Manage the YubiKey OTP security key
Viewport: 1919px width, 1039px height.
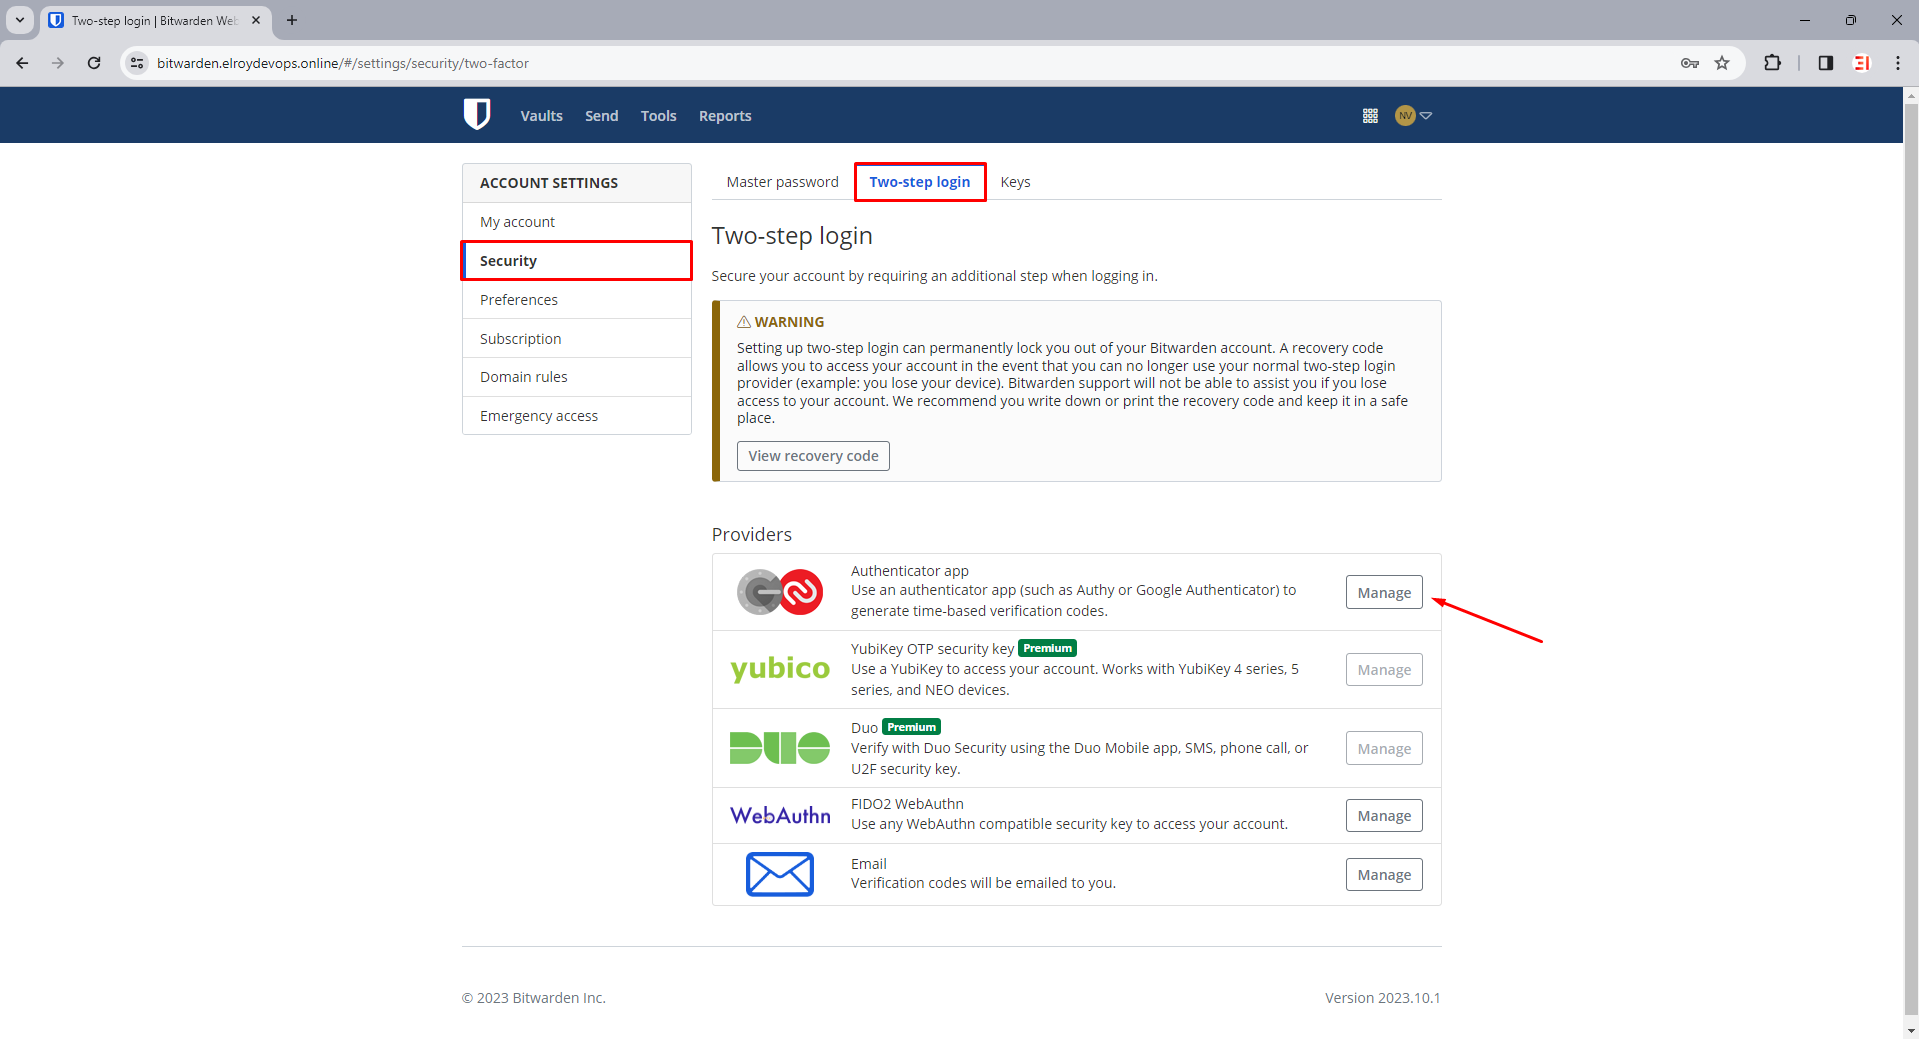point(1384,670)
